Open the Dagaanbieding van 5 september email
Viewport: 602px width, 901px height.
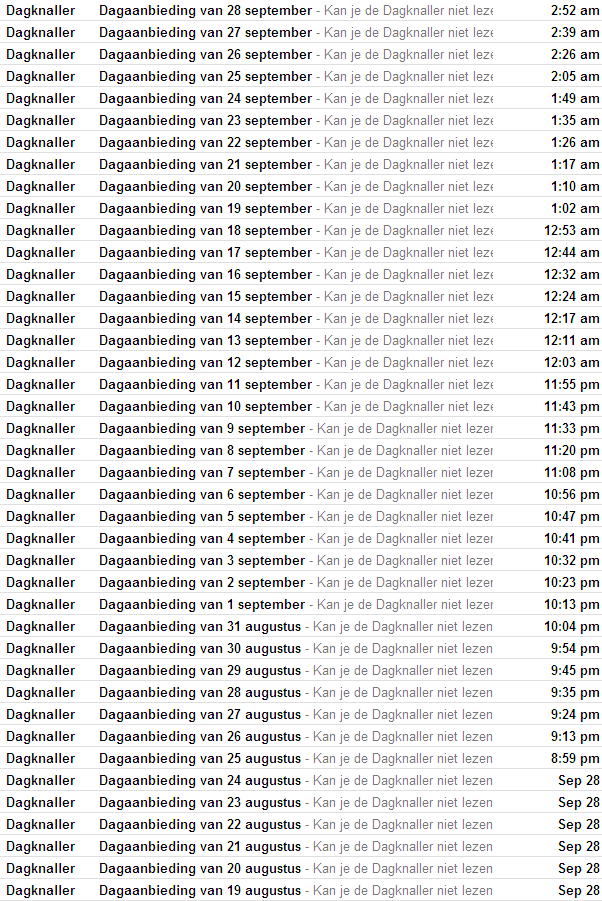click(x=301, y=517)
